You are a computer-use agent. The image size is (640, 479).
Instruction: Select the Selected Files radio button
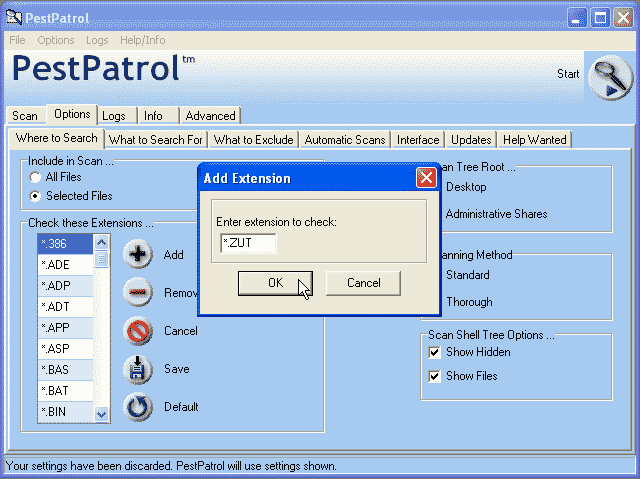tap(35, 196)
